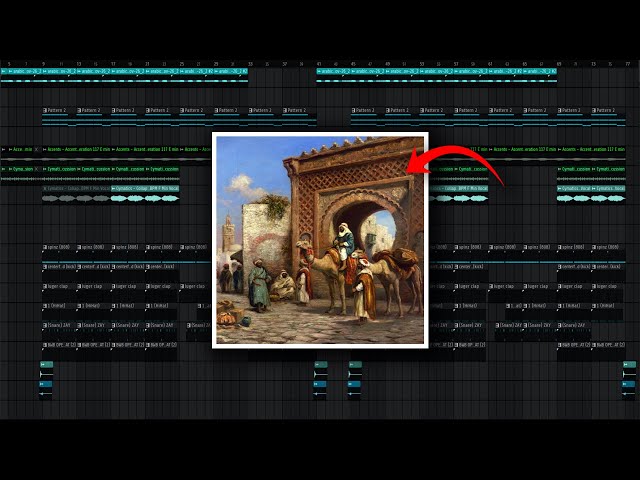
Task: Click bar 9 on the timeline ruler
Action: (44, 64)
